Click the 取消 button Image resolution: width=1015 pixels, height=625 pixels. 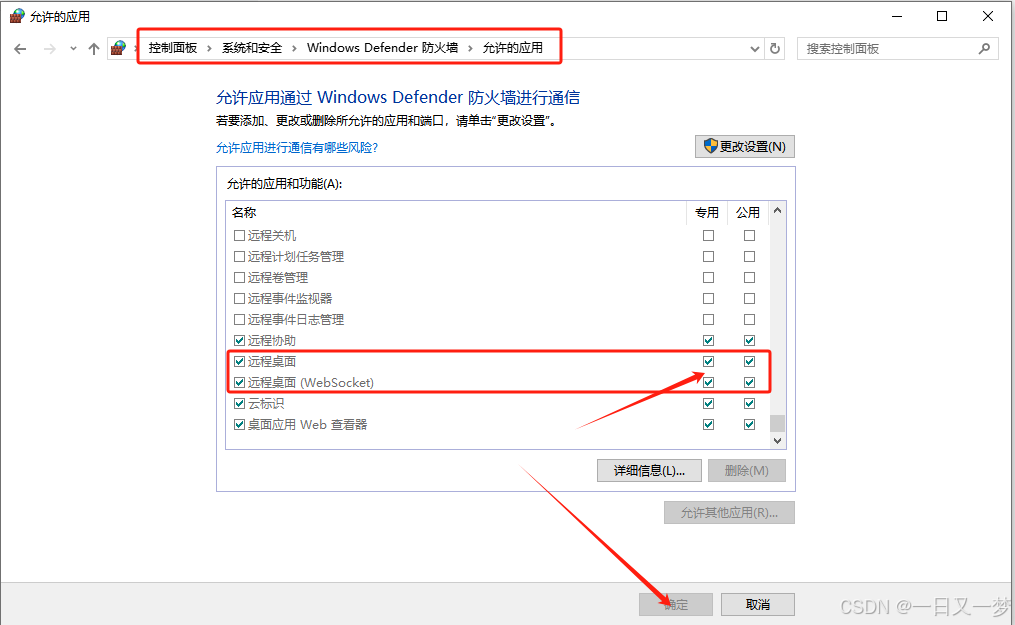[758, 604]
